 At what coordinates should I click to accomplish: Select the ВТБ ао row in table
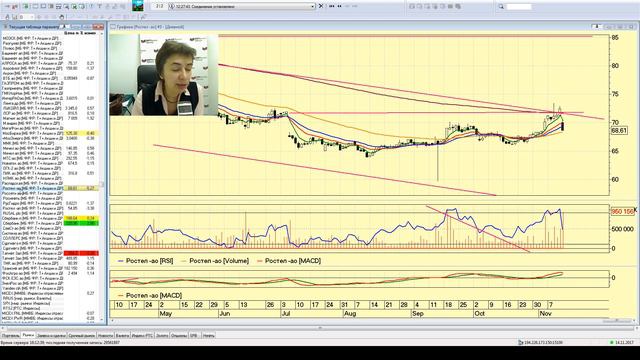(50, 78)
